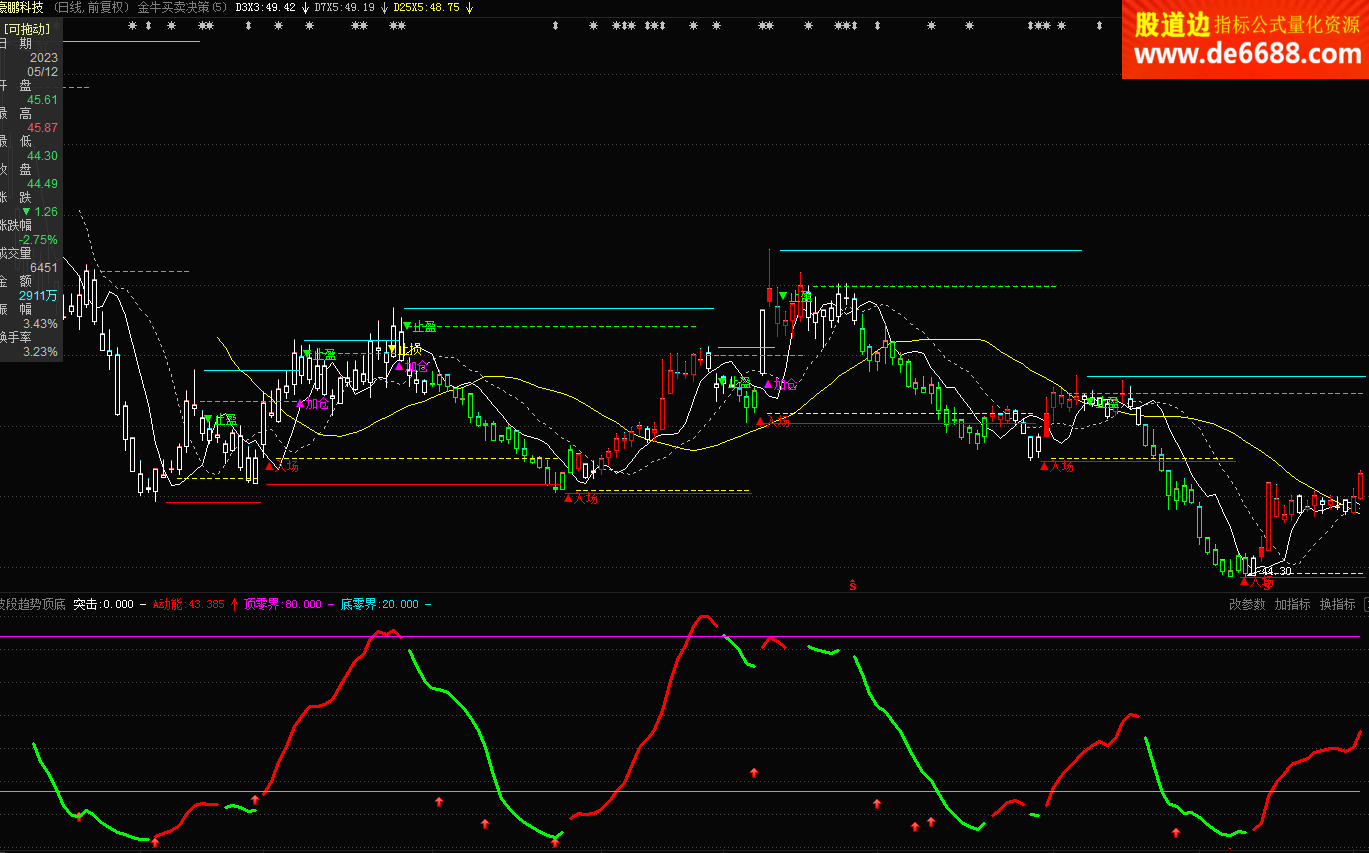
Task: Click the closing price 44.49
Action: pyautogui.click(x=43, y=184)
